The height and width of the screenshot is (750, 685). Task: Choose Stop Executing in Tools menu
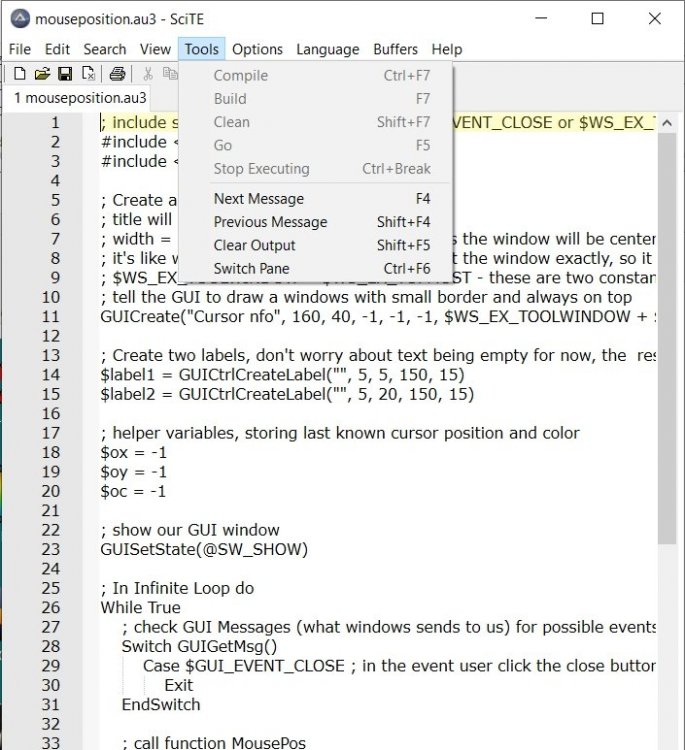pyautogui.click(x=316, y=169)
